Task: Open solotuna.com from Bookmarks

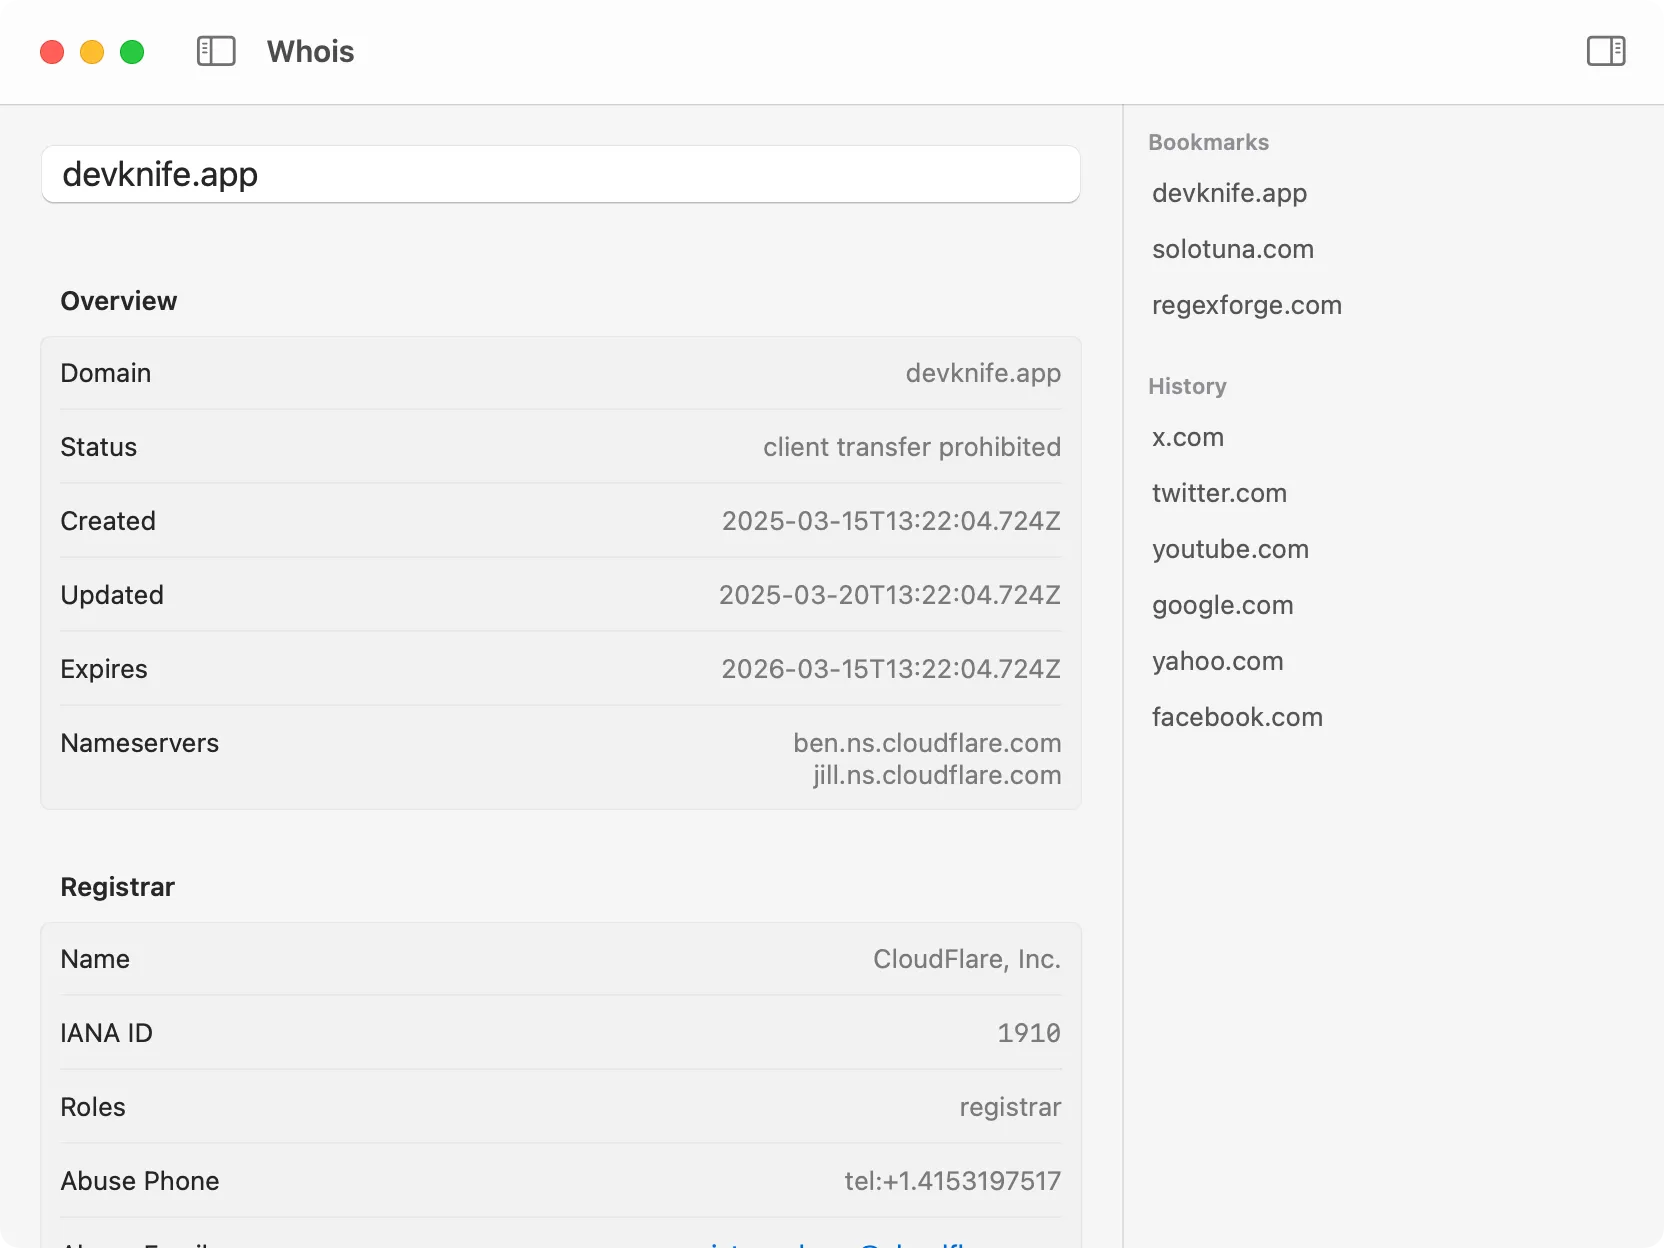Action: pyautogui.click(x=1233, y=250)
